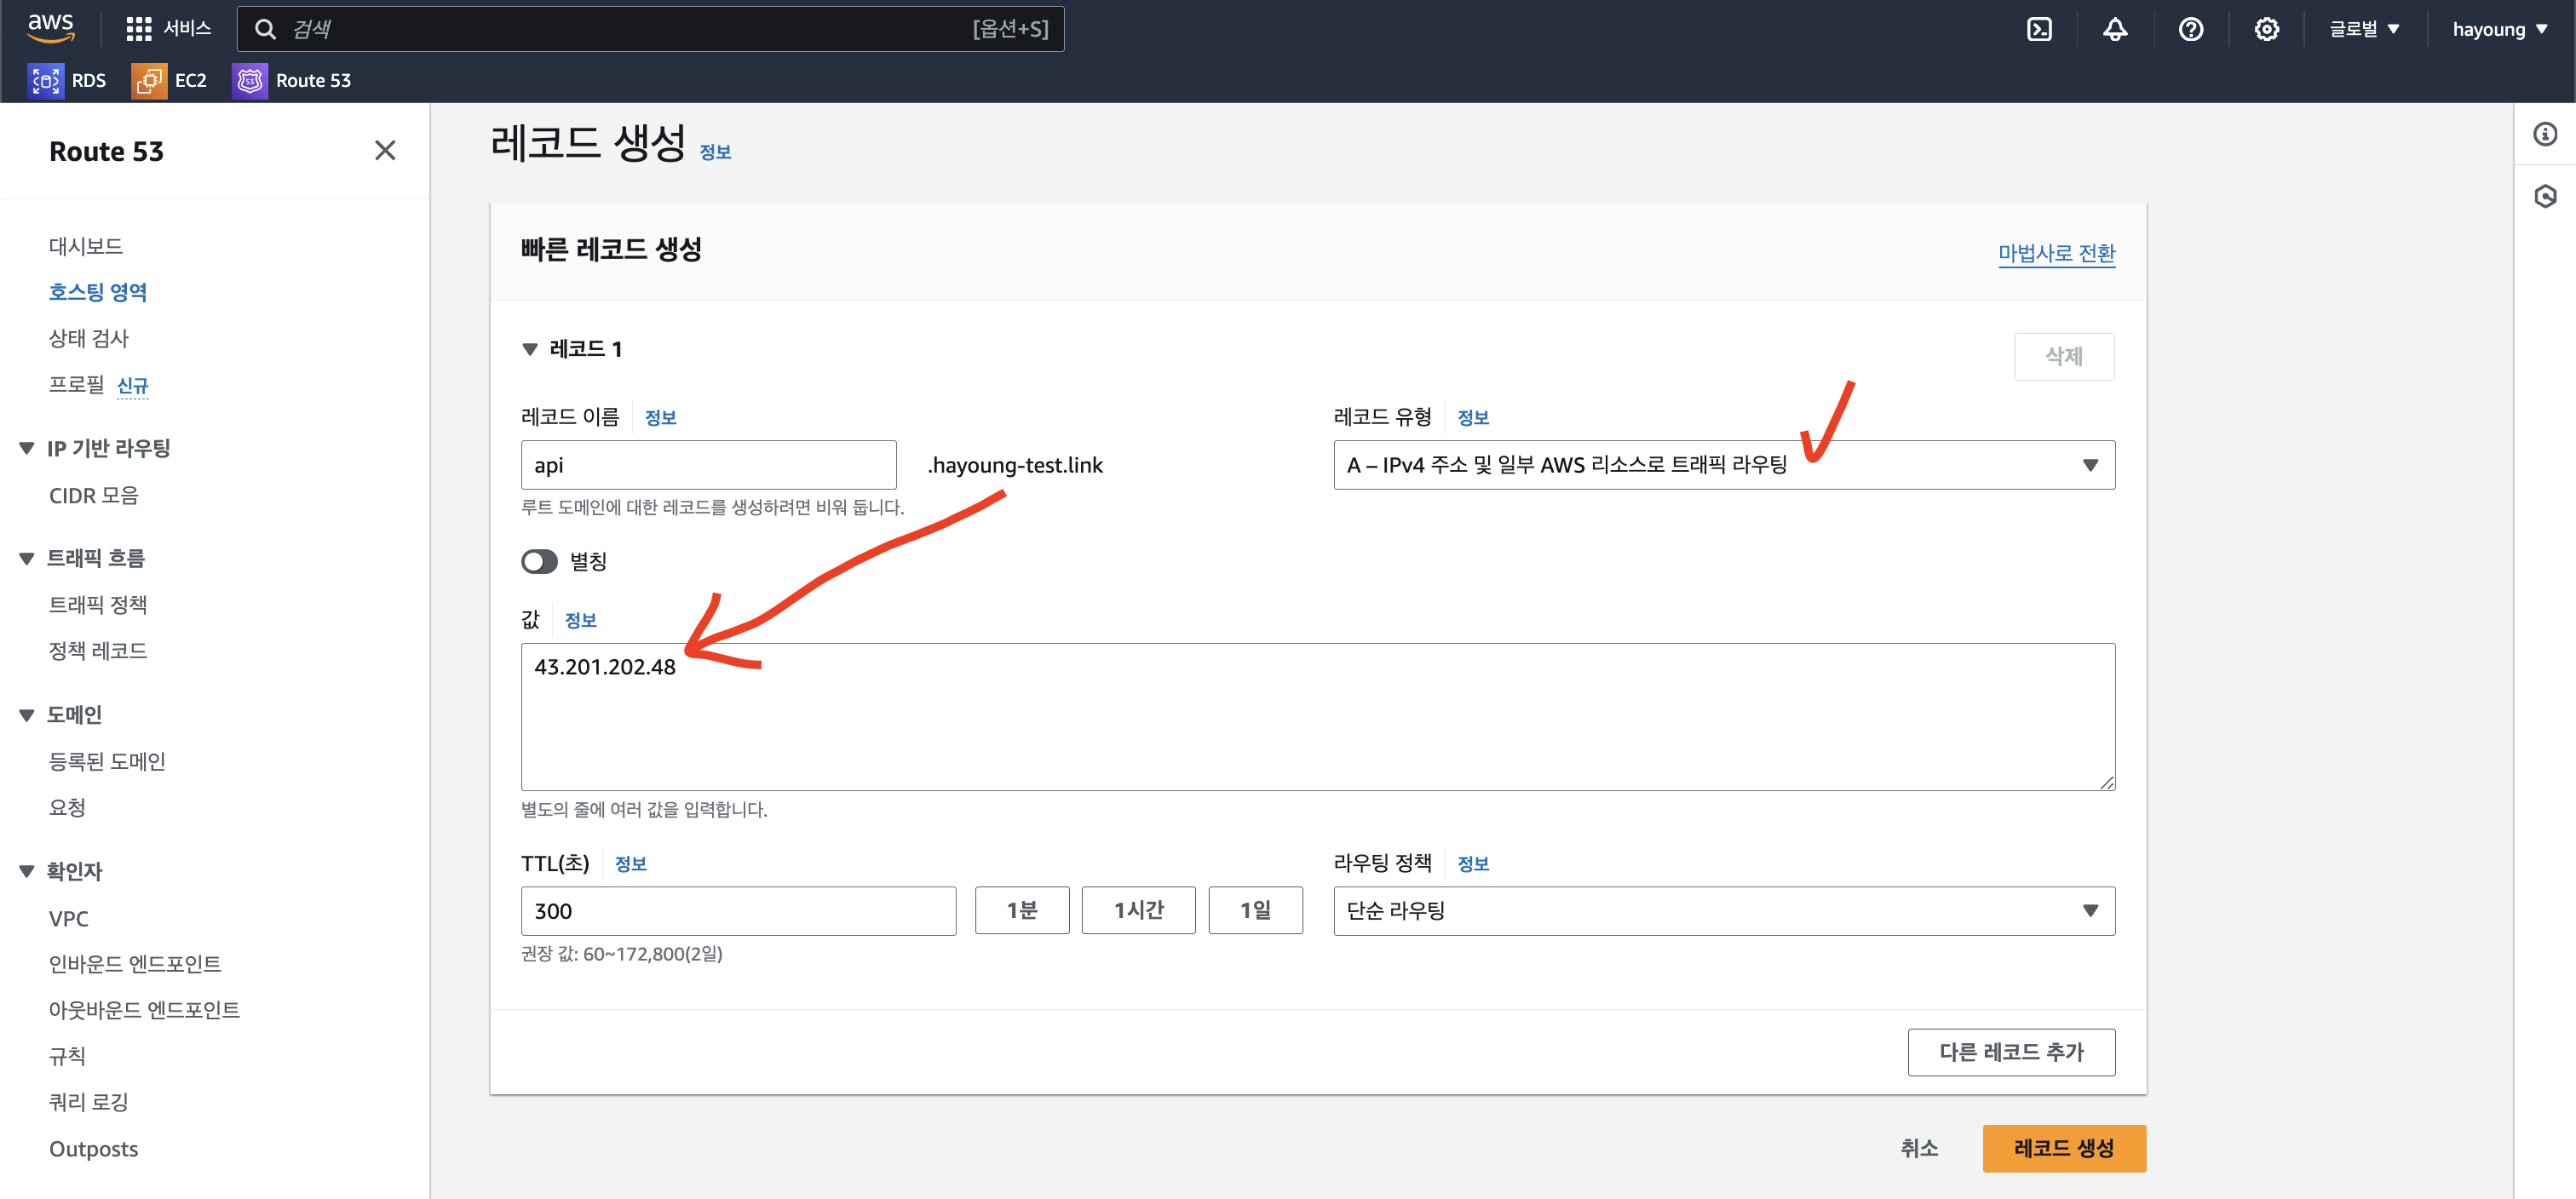Open the RDS shortcut icon
Screen dimensions: 2576x1199
click(46, 80)
